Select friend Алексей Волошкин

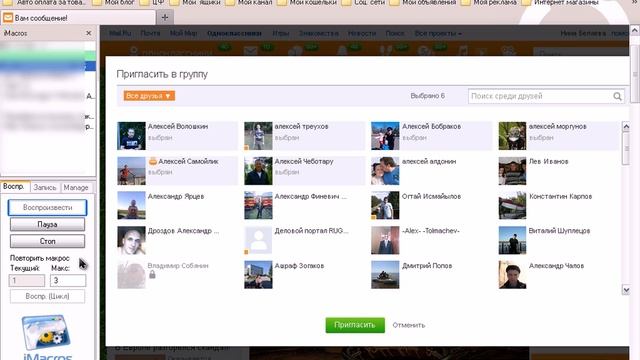(x=177, y=136)
